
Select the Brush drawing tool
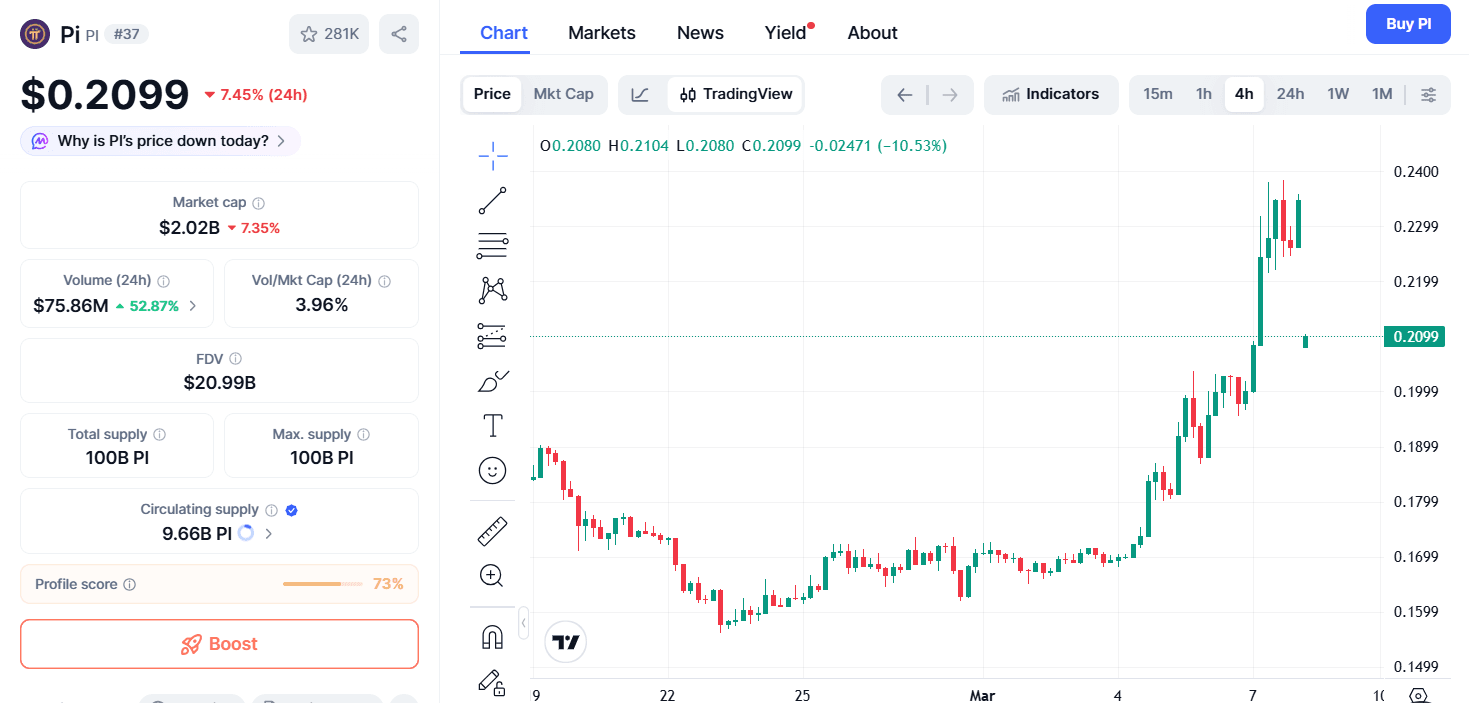(x=492, y=380)
